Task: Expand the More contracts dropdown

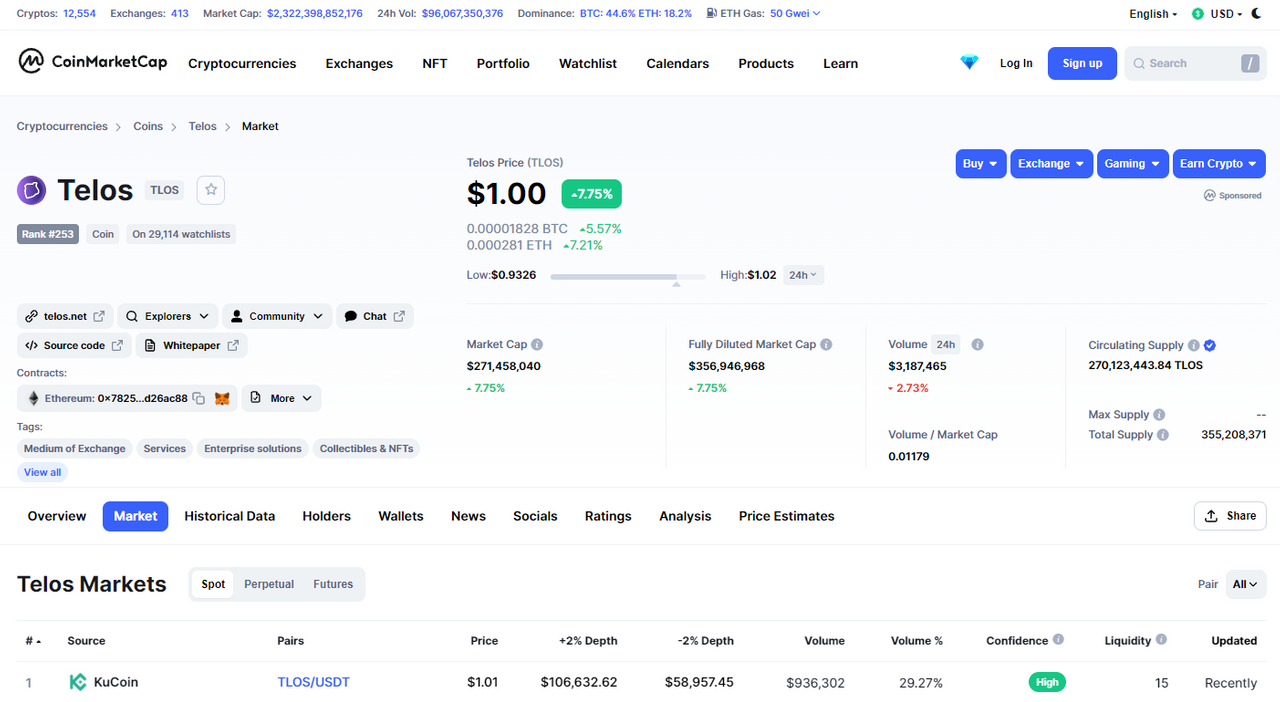Action: 281,398
